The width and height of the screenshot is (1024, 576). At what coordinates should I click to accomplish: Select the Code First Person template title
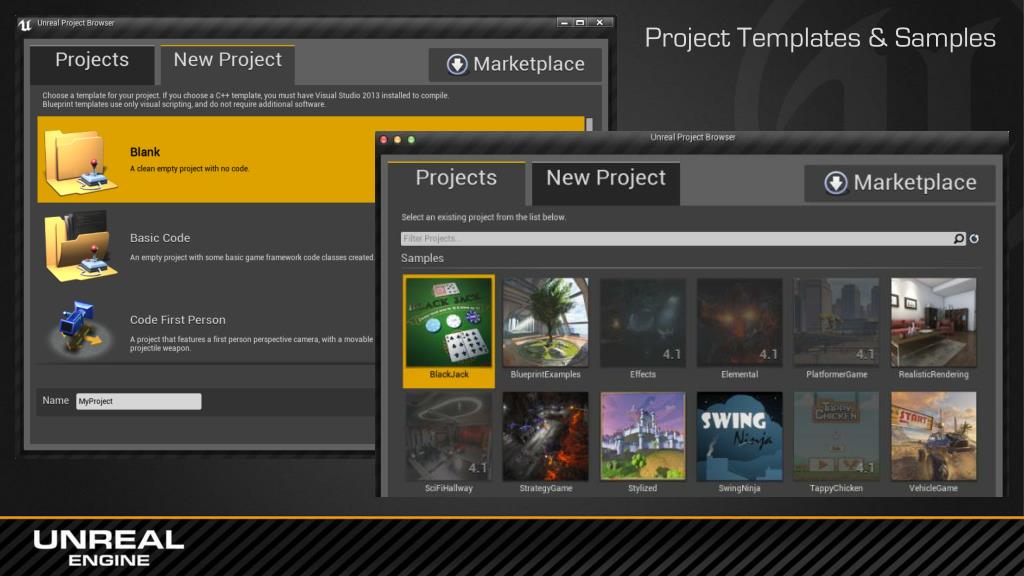(x=178, y=320)
